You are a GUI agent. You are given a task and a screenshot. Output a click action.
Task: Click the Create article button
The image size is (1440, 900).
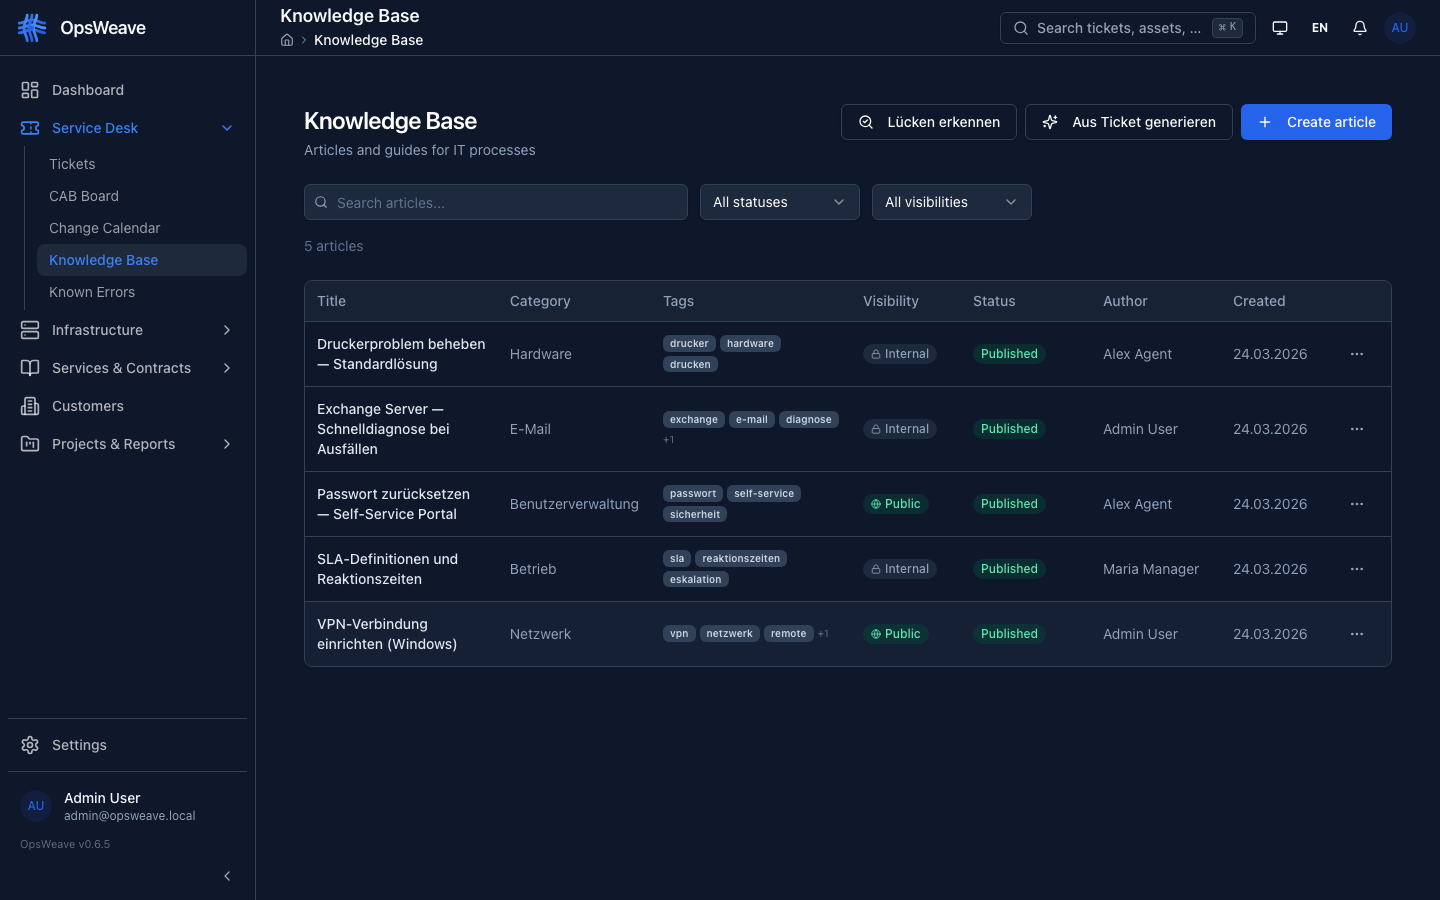[1316, 122]
